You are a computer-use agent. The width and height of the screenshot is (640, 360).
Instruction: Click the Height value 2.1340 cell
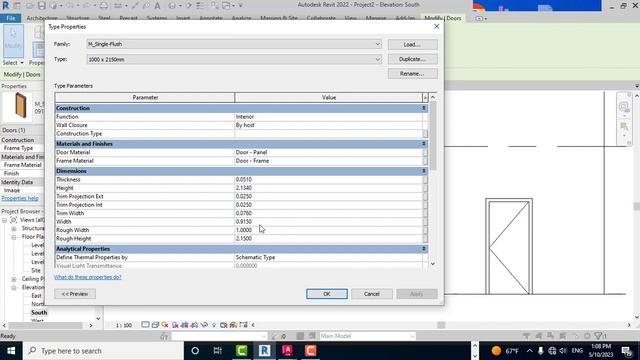tap(329, 188)
